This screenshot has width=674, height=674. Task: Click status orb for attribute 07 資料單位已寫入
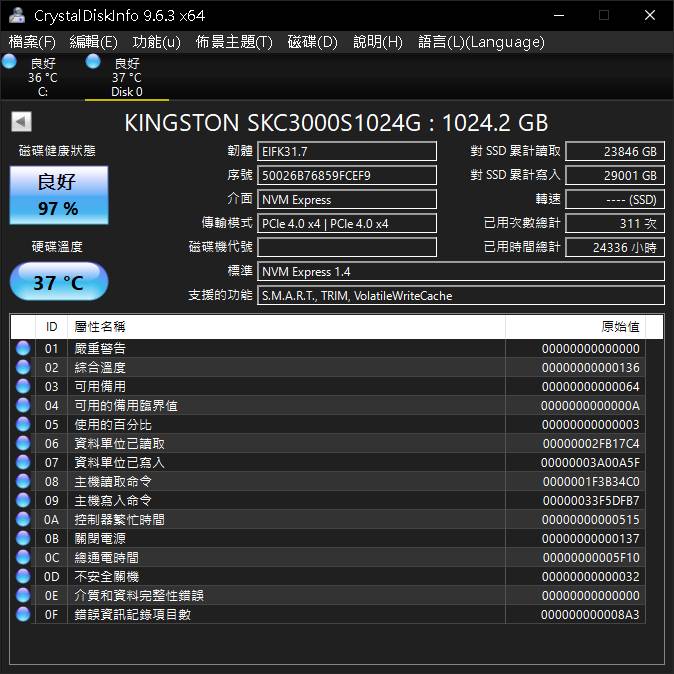coord(23,462)
